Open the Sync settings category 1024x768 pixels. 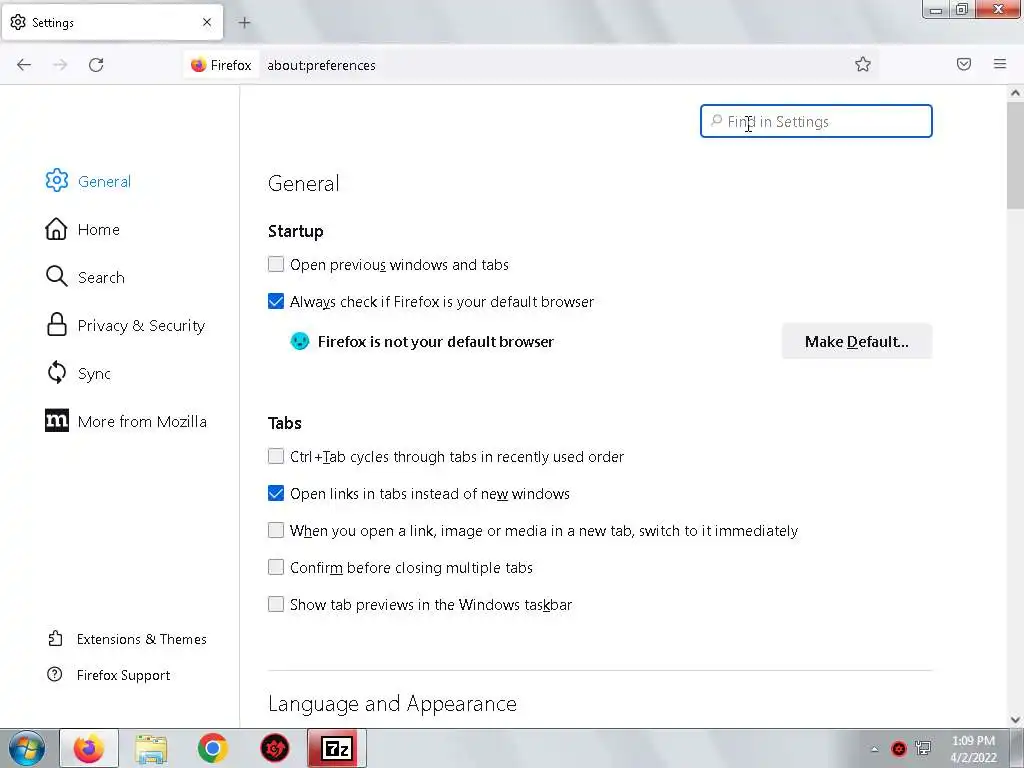coord(93,374)
